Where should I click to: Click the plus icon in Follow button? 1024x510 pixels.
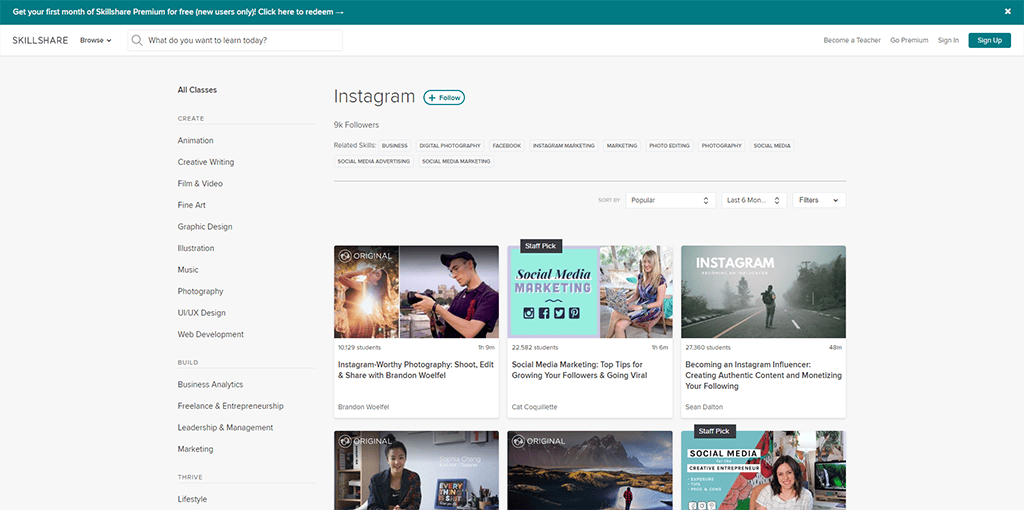point(432,98)
